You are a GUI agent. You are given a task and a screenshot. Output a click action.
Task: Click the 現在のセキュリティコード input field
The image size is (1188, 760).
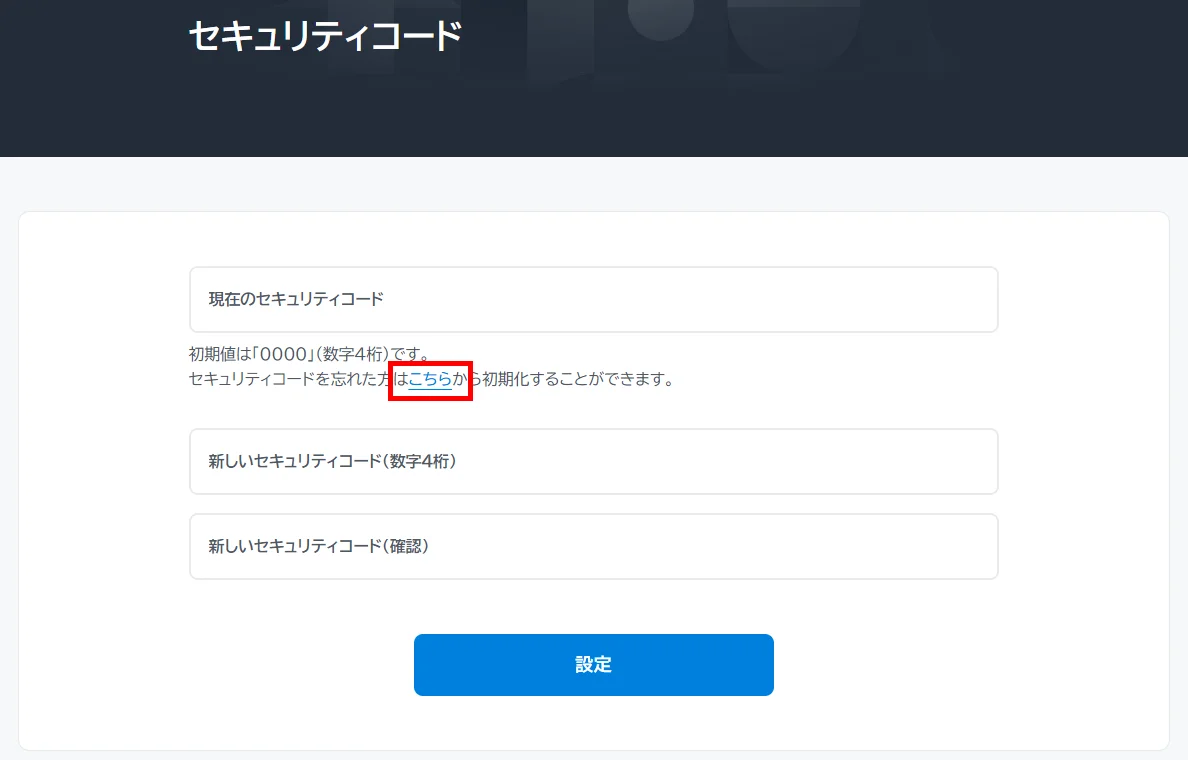(593, 299)
